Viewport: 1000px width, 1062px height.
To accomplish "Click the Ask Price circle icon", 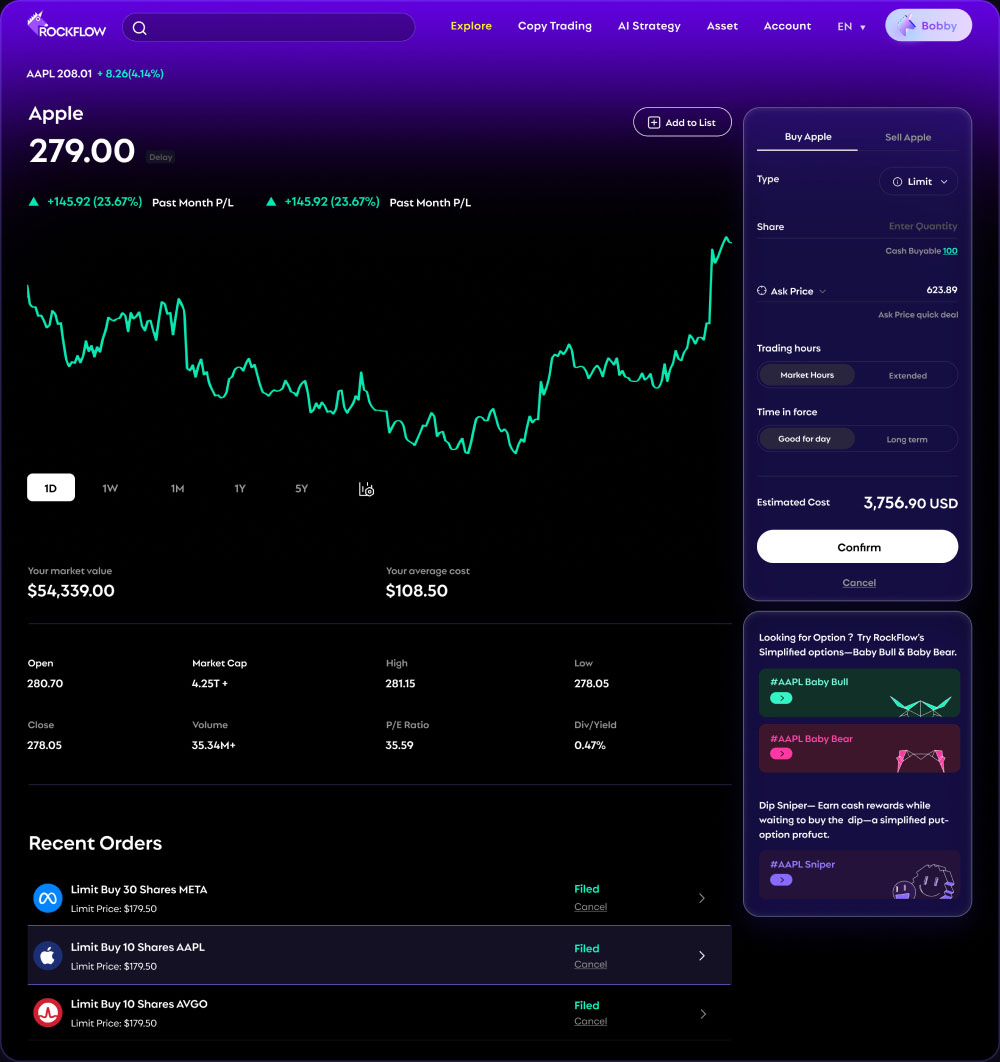I will click(762, 291).
